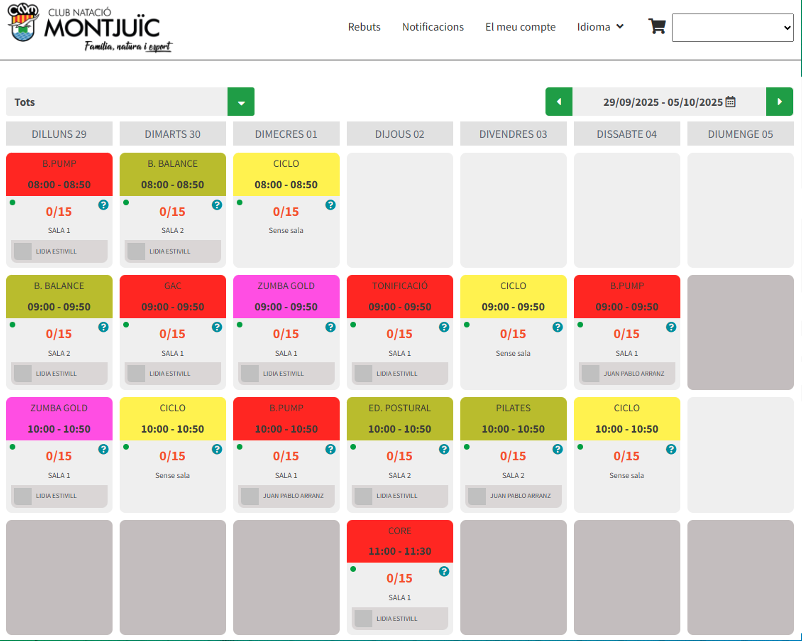Expand the Tots activity filter dropdown
The width and height of the screenshot is (802, 641).
(x=241, y=102)
